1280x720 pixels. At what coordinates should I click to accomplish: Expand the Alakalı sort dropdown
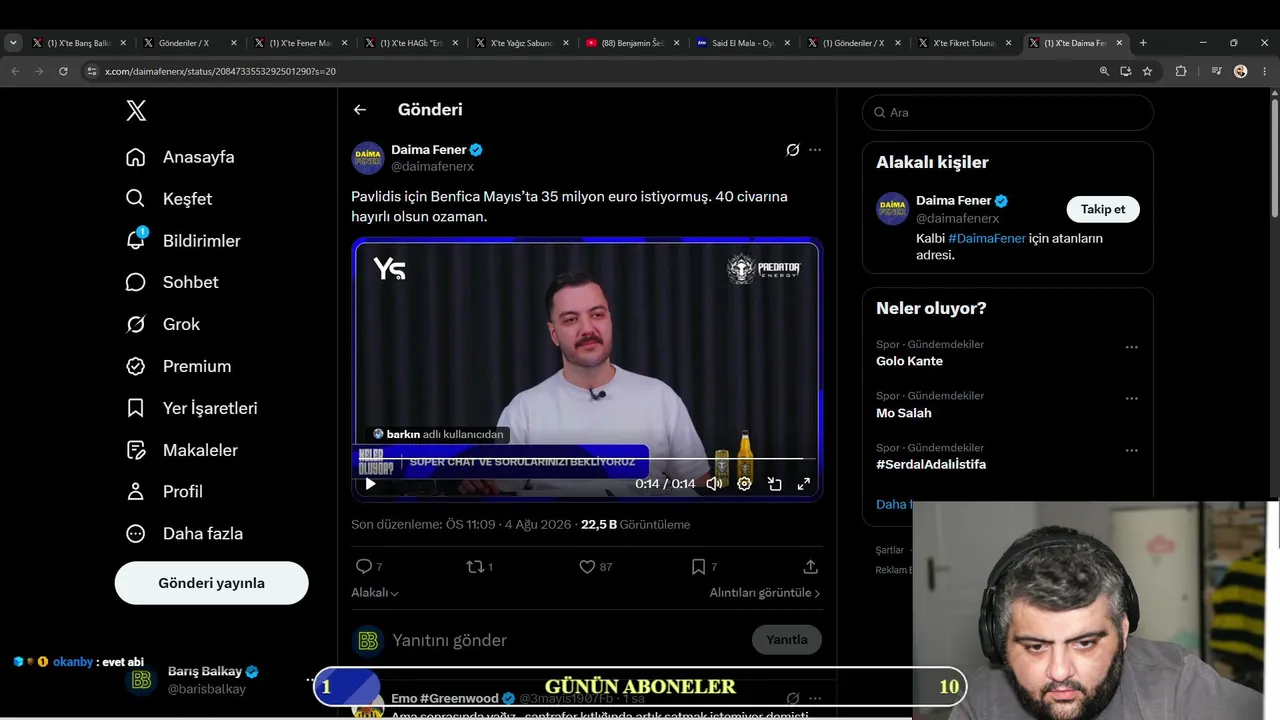click(x=375, y=593)
